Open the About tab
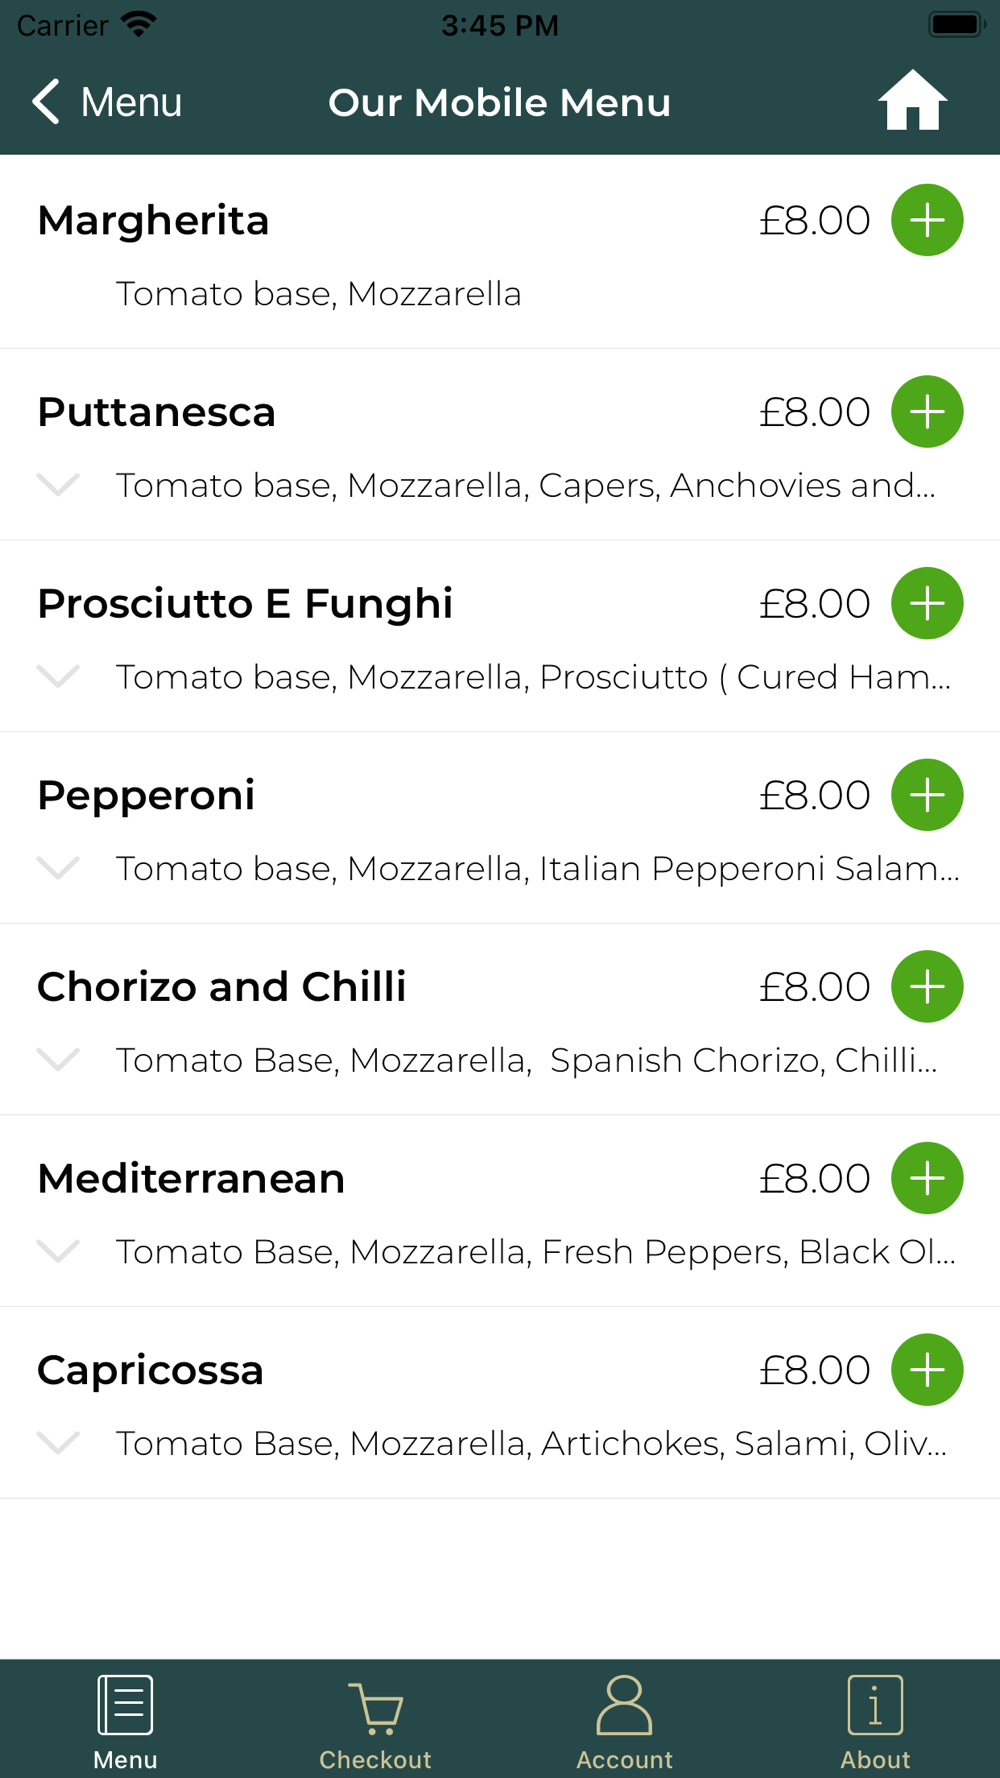Viewport: 1000px width, 1778px height. 875,1722
